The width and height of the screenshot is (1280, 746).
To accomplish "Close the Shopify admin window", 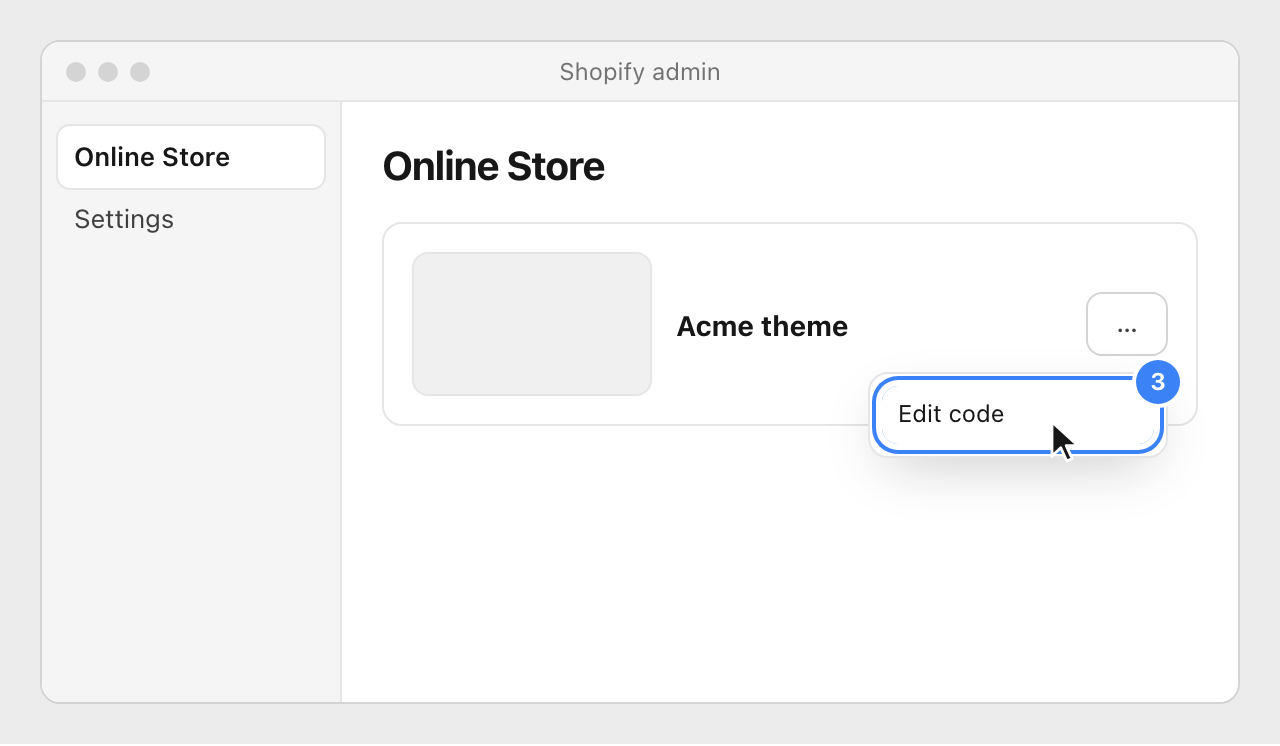I will [76, 72].
